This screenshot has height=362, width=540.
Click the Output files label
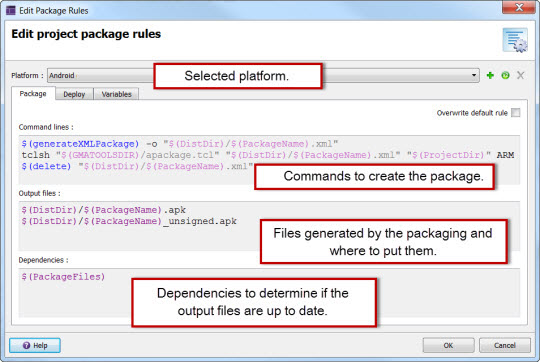(40, 193)
